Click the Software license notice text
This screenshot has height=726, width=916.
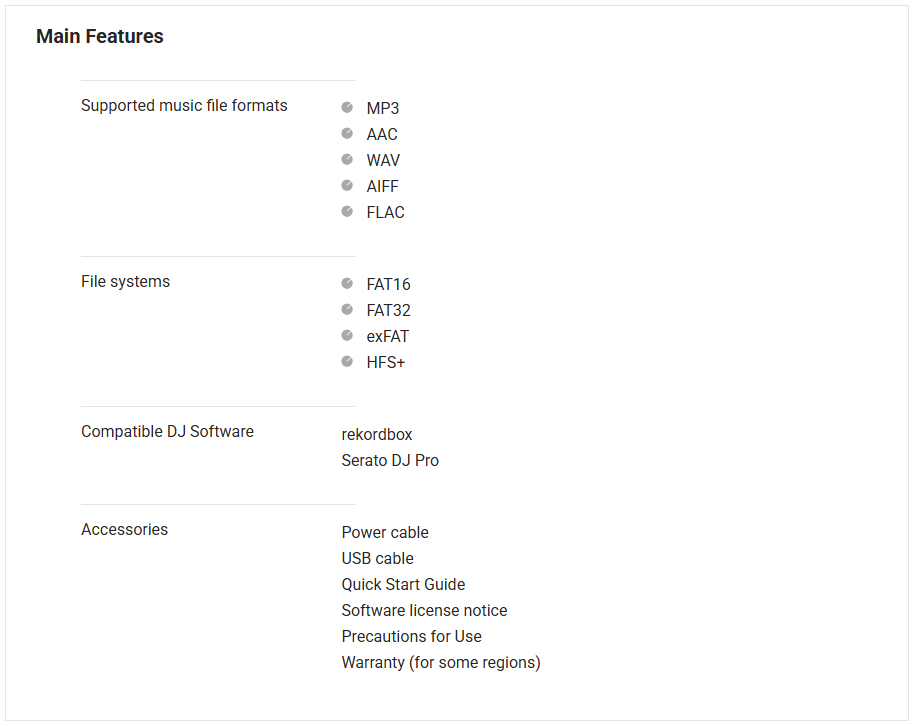click(x=424, y=611)
